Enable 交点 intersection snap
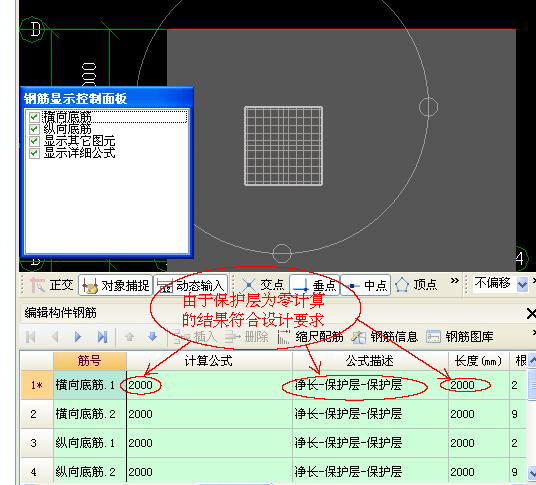The height and width of the screenshot is (485, 536). click(262, 285)
